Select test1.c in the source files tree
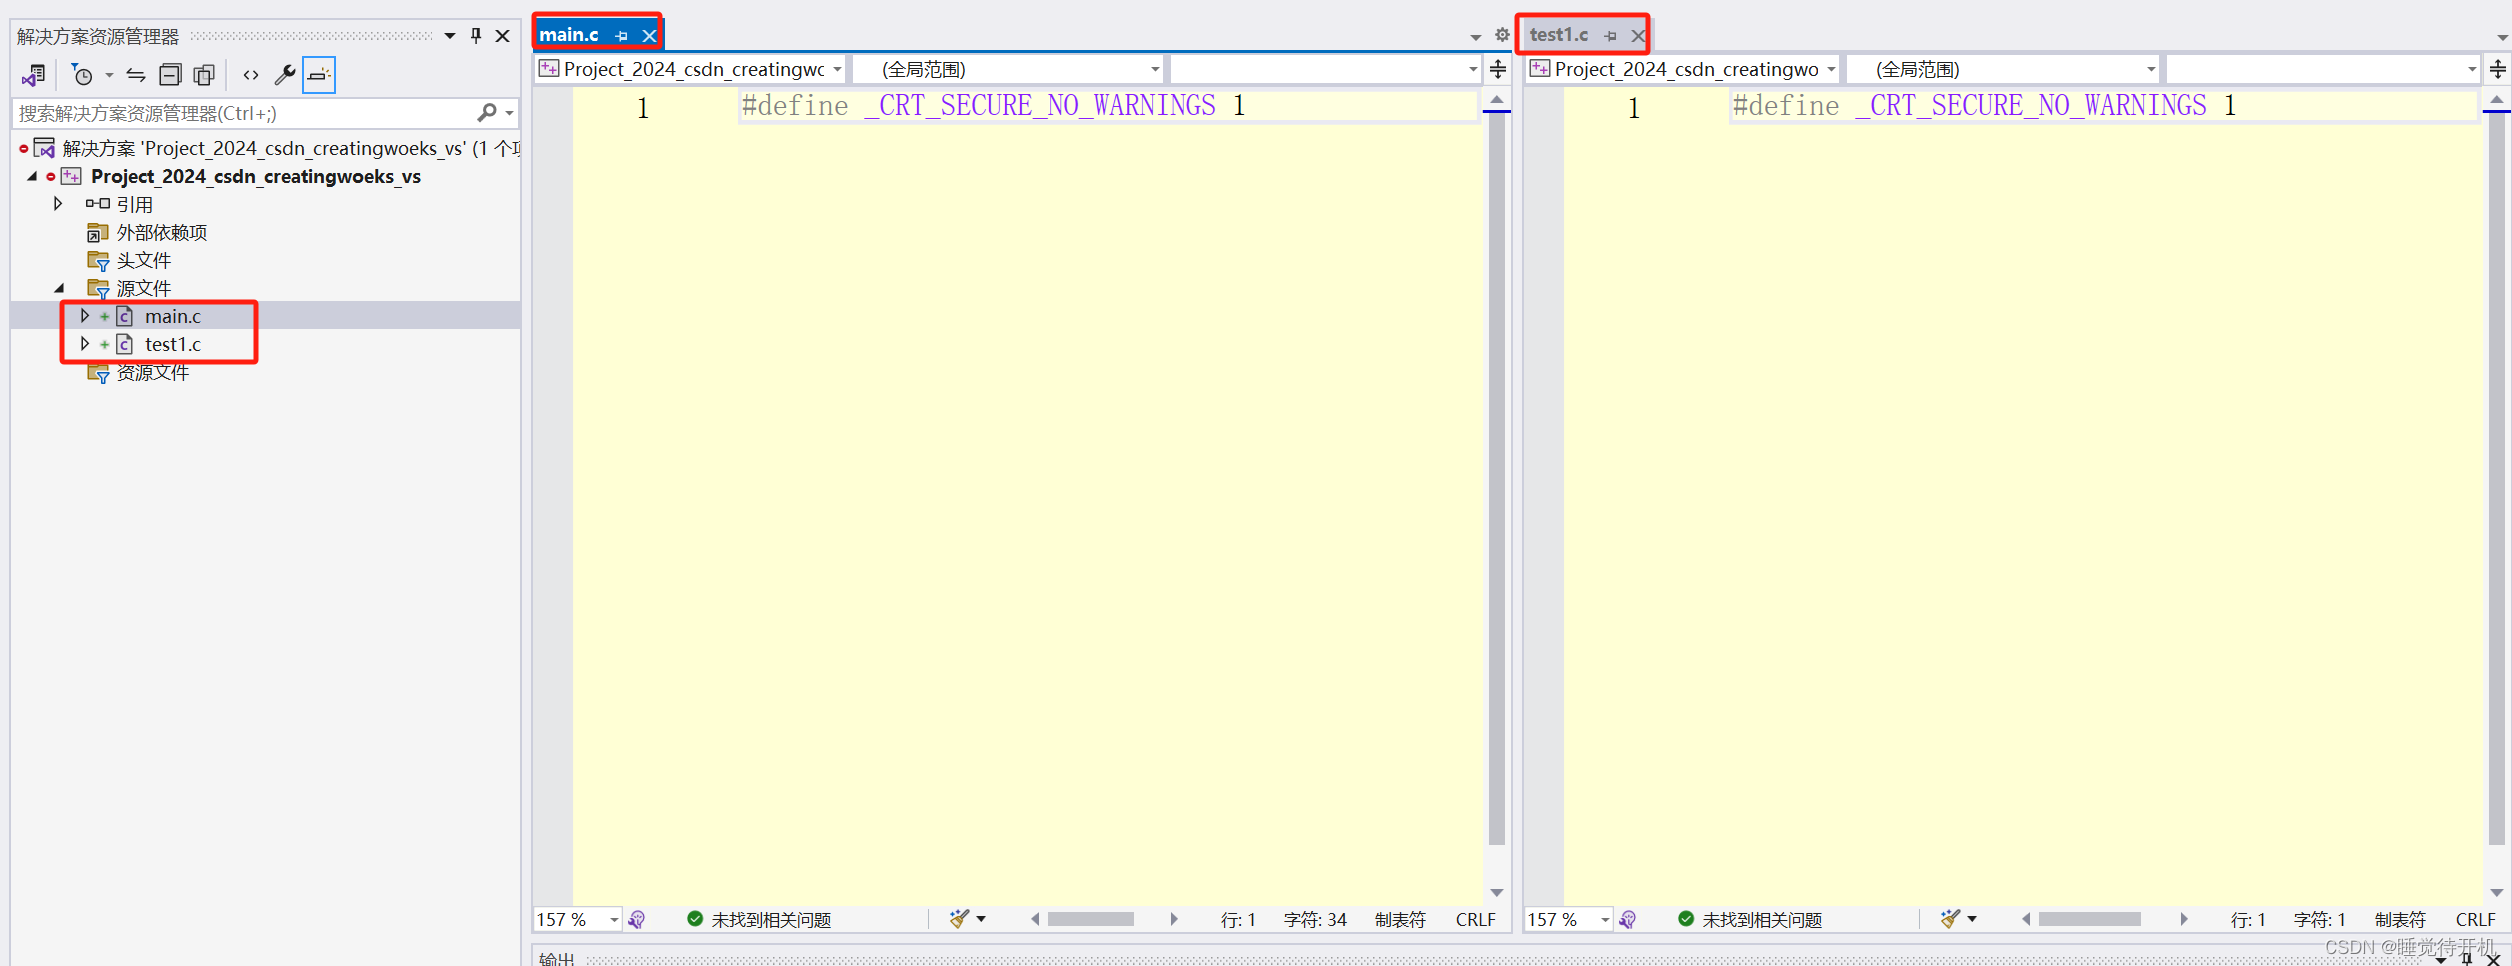The height and width of the screenshot is (966, 2512). tap(172, 344)
